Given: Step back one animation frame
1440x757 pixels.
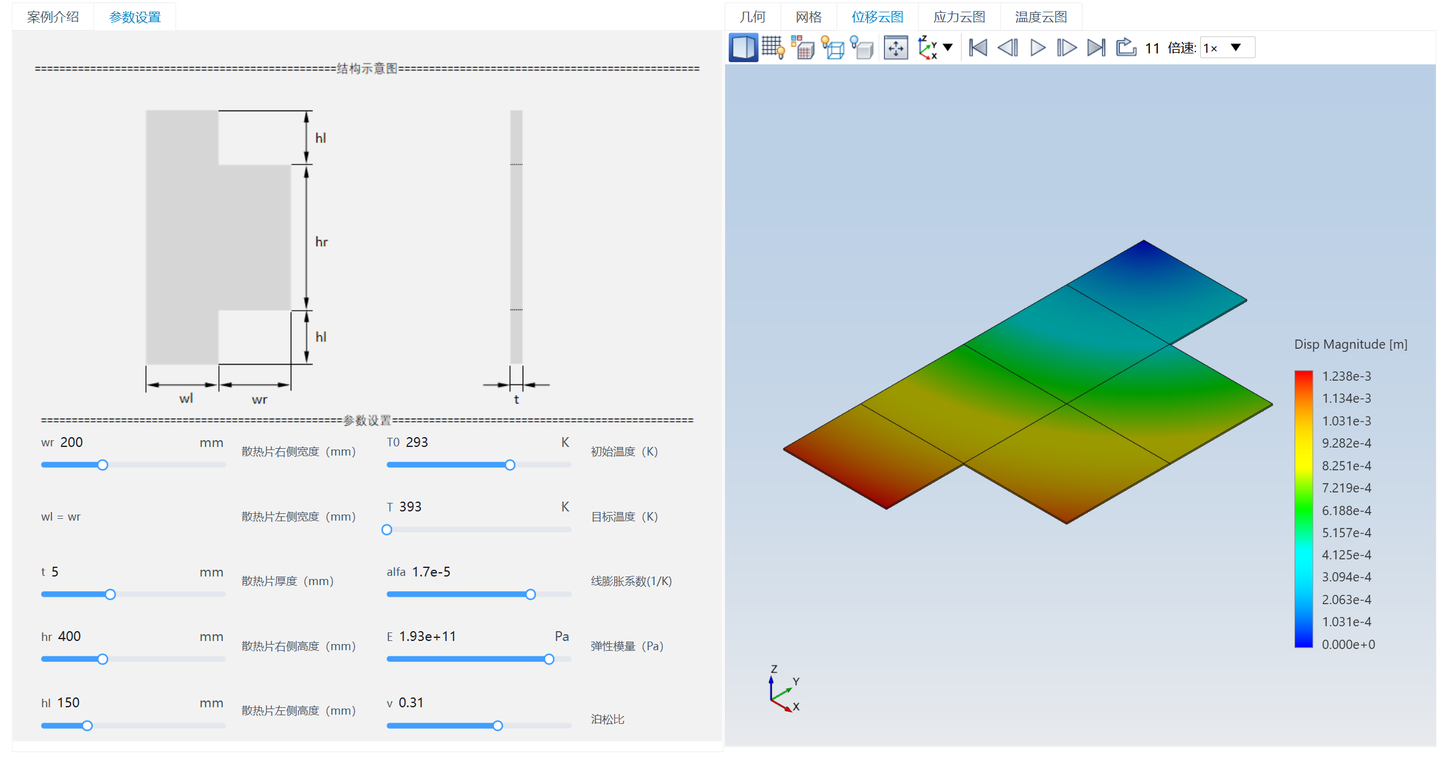Looking at the screenshot, I should point(1008,47).
